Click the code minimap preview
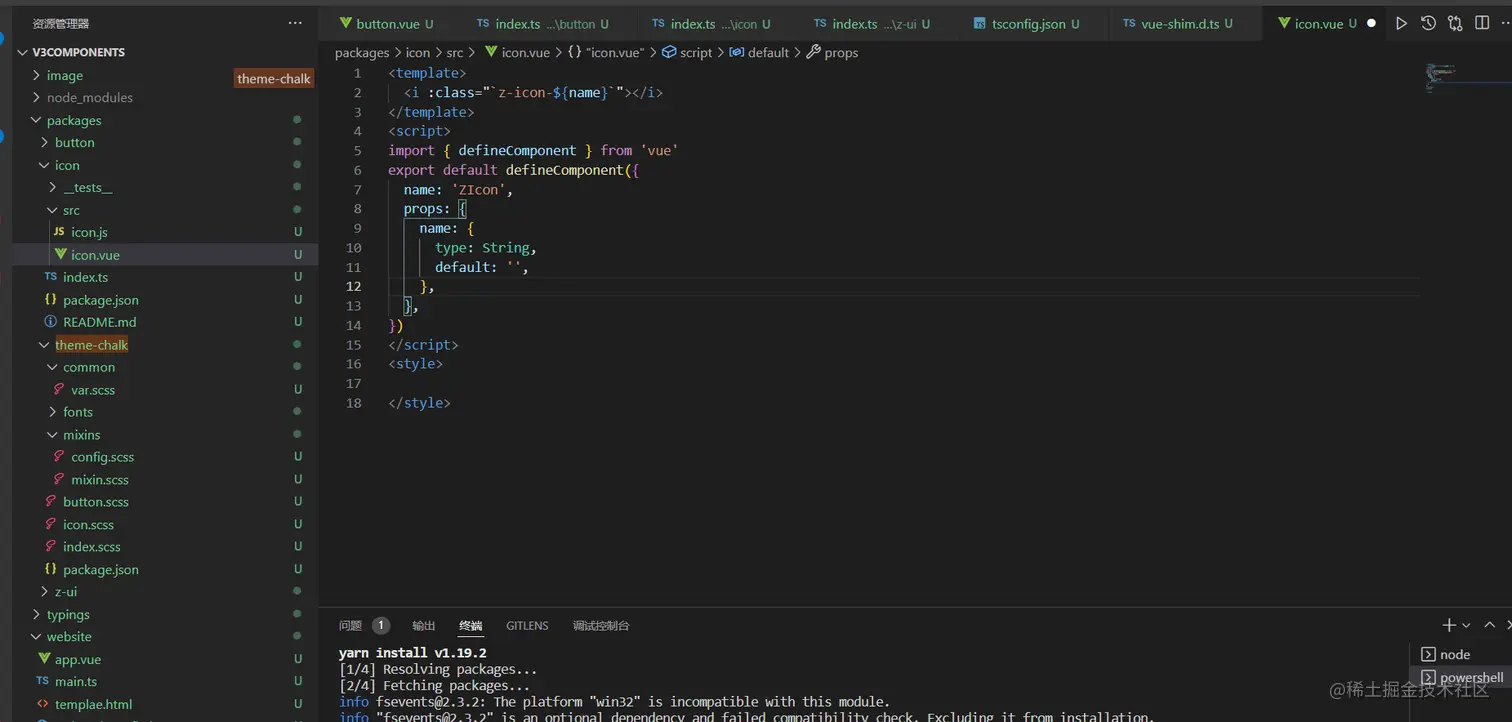 click(1440, 73)
